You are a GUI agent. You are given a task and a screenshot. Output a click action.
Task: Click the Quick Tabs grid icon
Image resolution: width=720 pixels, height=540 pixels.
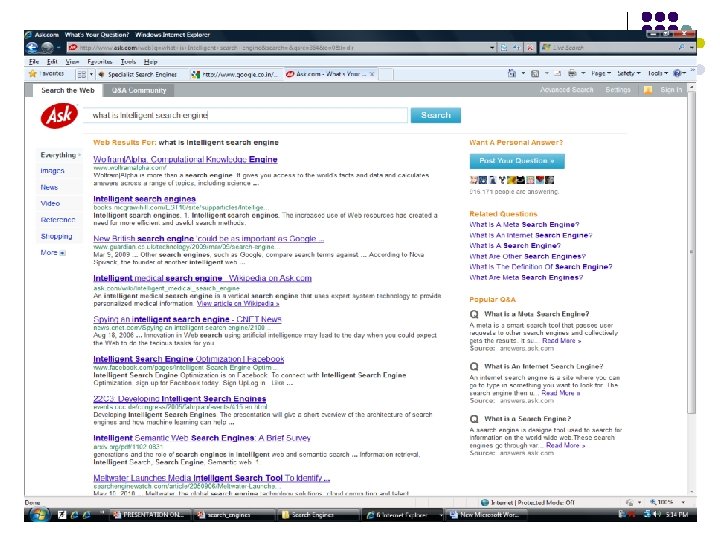pos(82,74)
